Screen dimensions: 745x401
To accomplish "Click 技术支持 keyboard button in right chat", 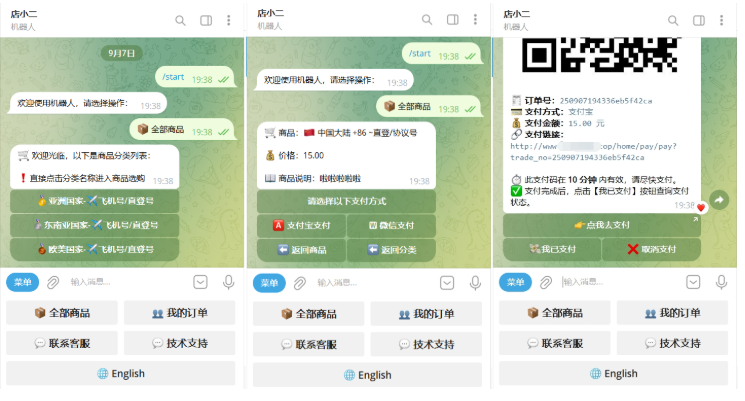I will 672,343.
